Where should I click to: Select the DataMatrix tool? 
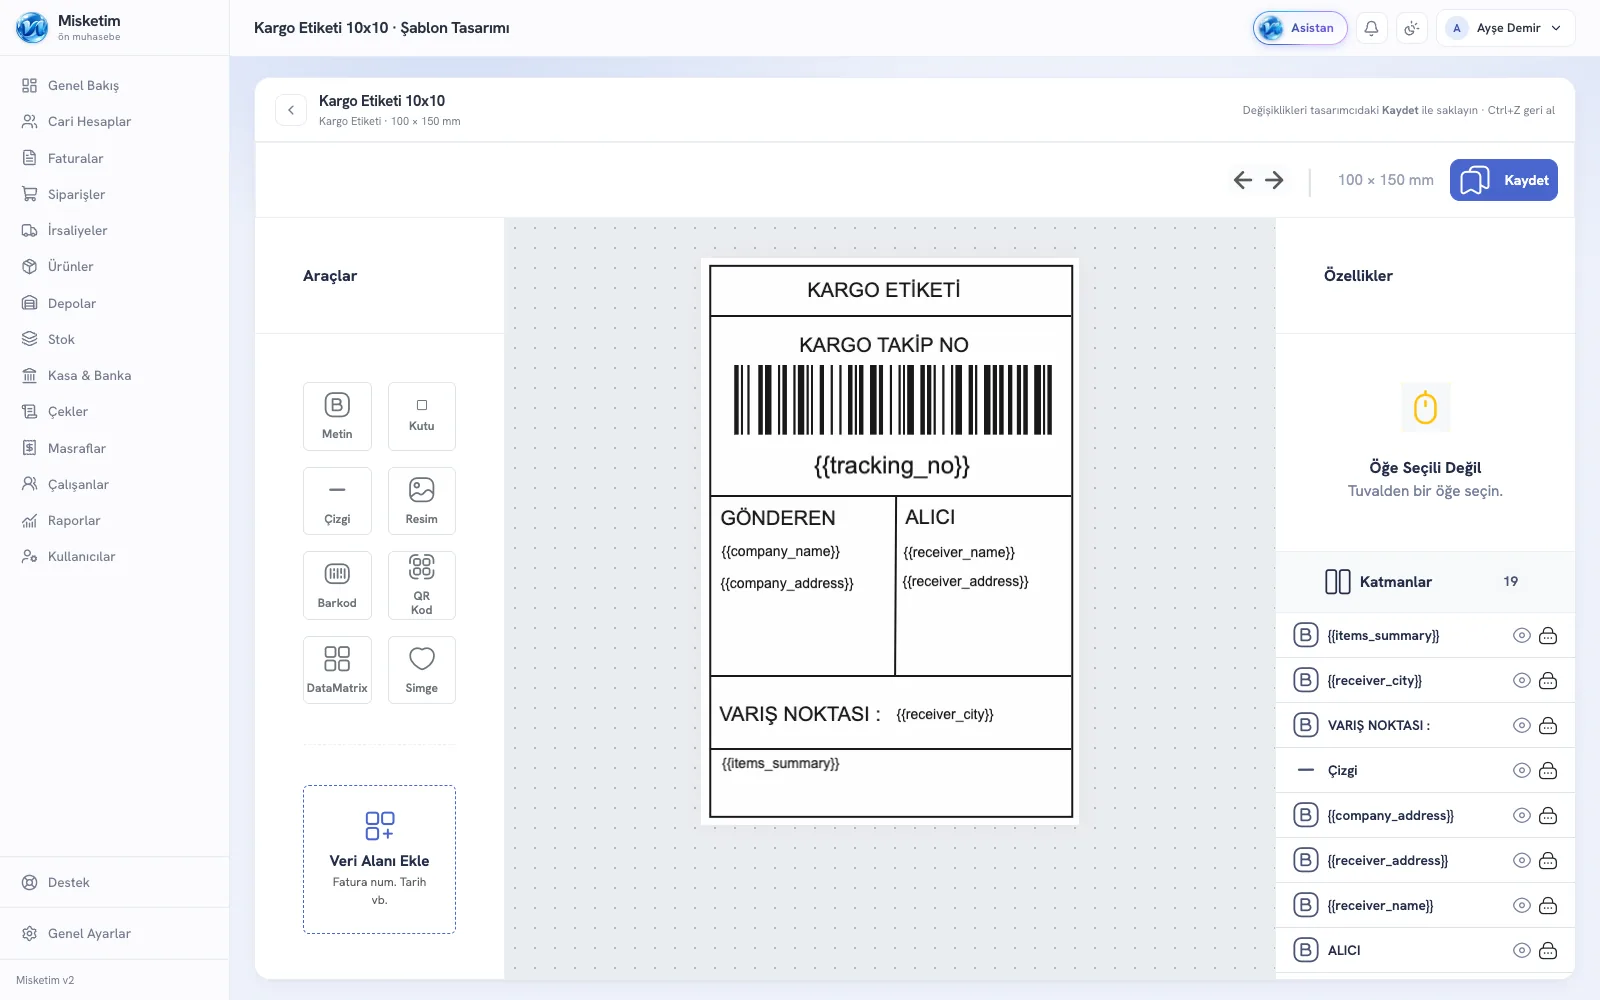point(337,670)
